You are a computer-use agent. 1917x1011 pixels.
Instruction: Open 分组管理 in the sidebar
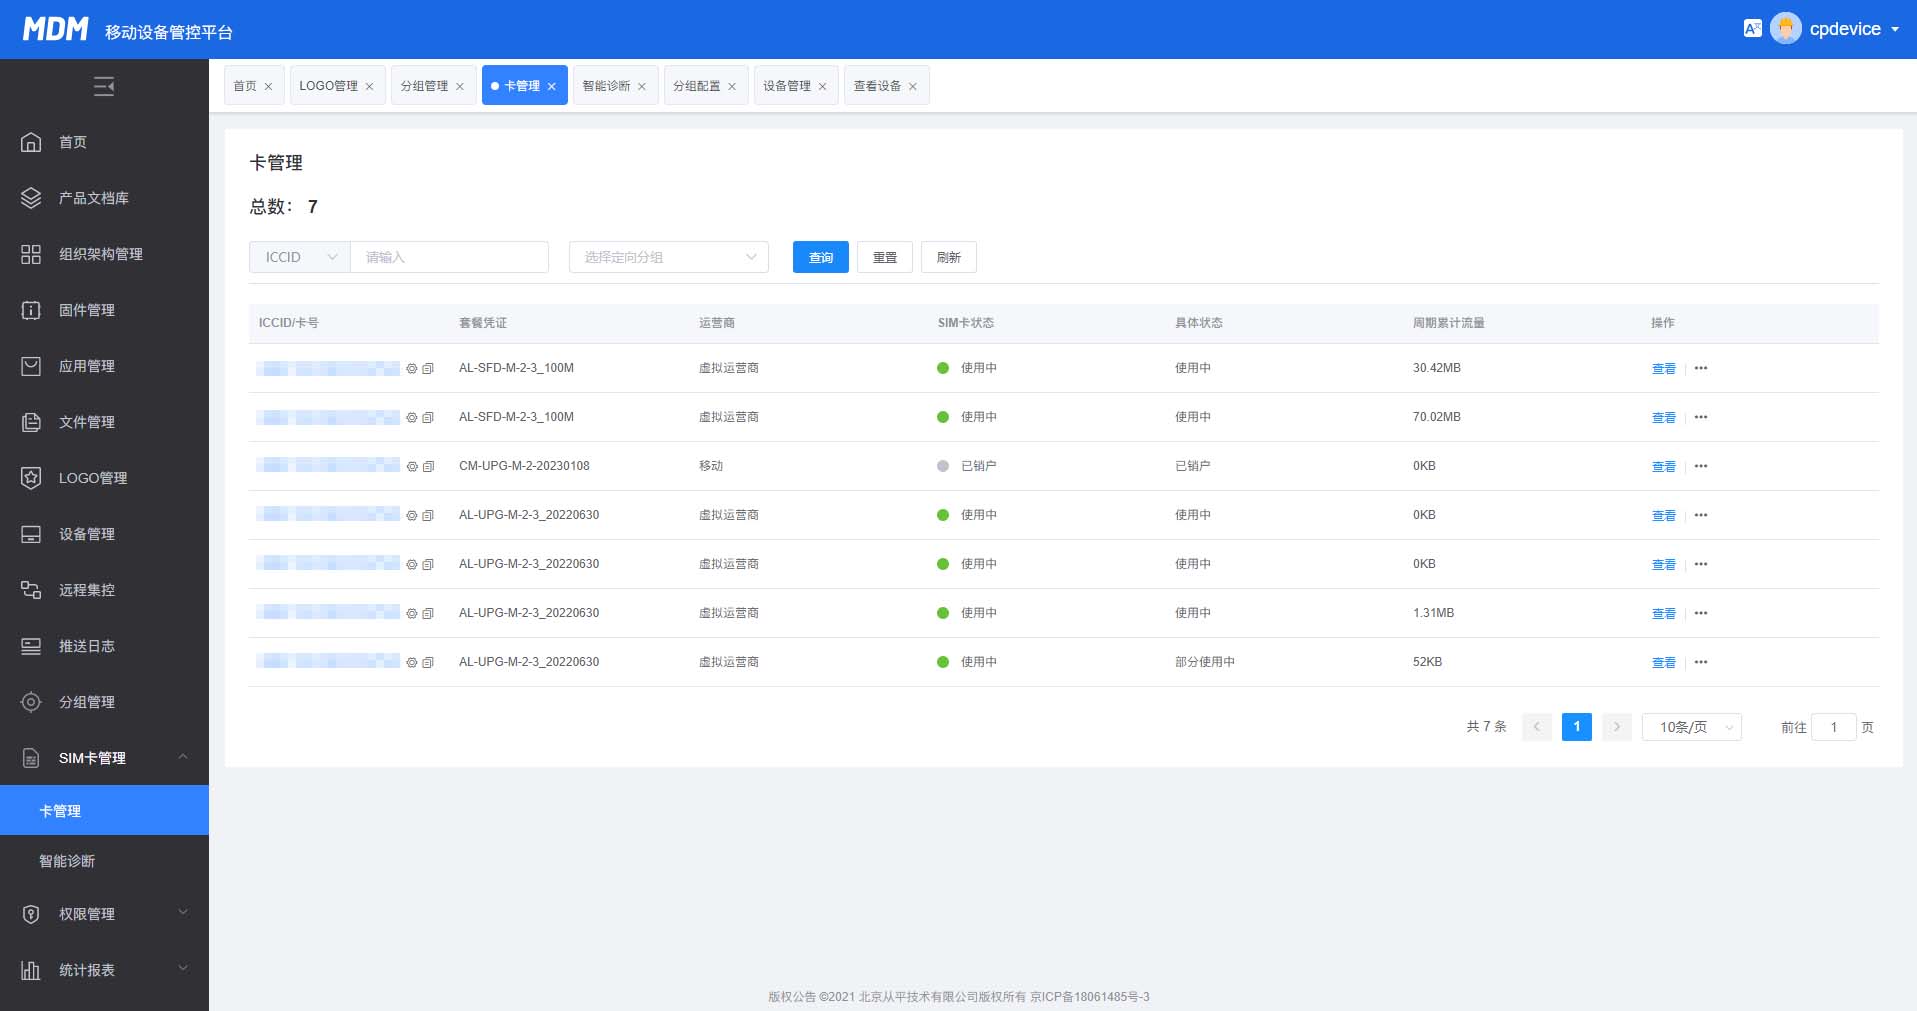[x=104, y=702]
